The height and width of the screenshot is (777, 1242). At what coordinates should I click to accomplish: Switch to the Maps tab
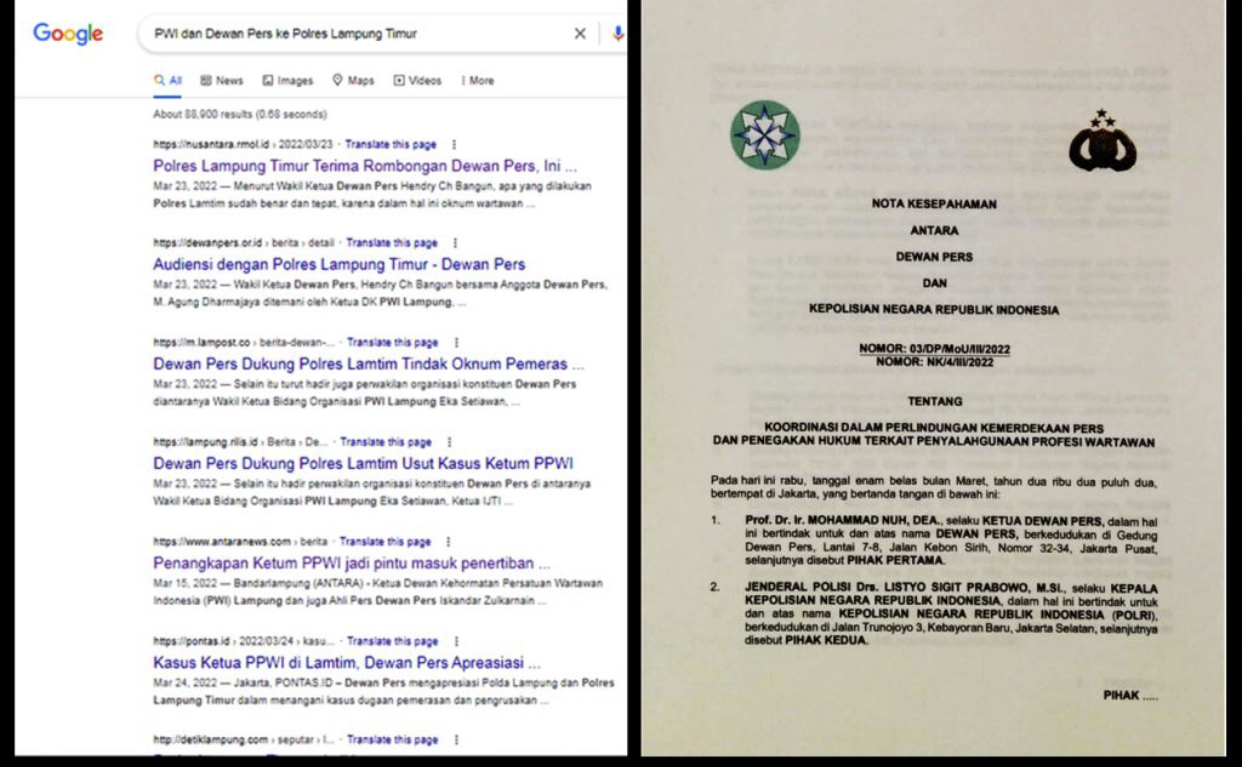pos(353,80)
